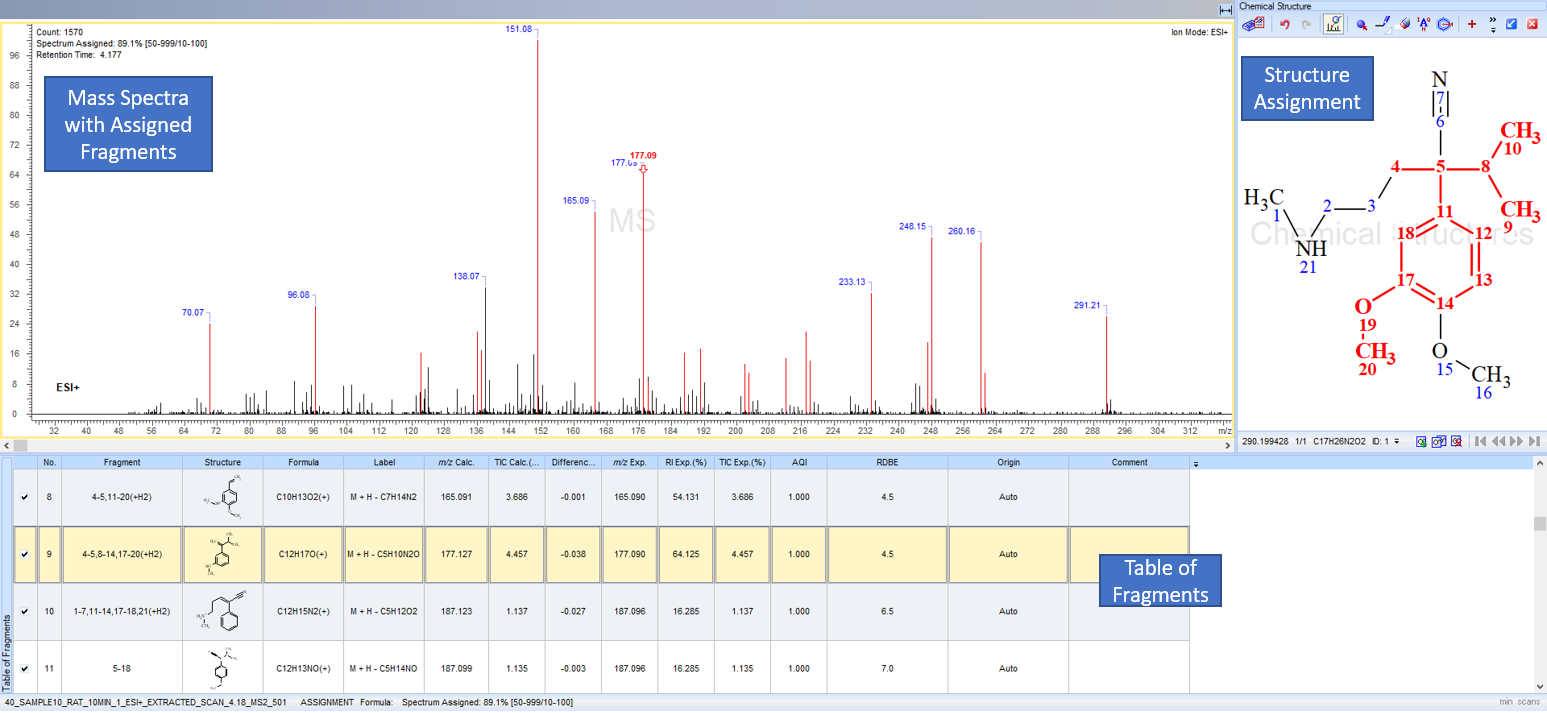This screenshot has height=713, width=1547.
Task: Click the 291.21 peak label
Action: click(x=1086, y=305)
